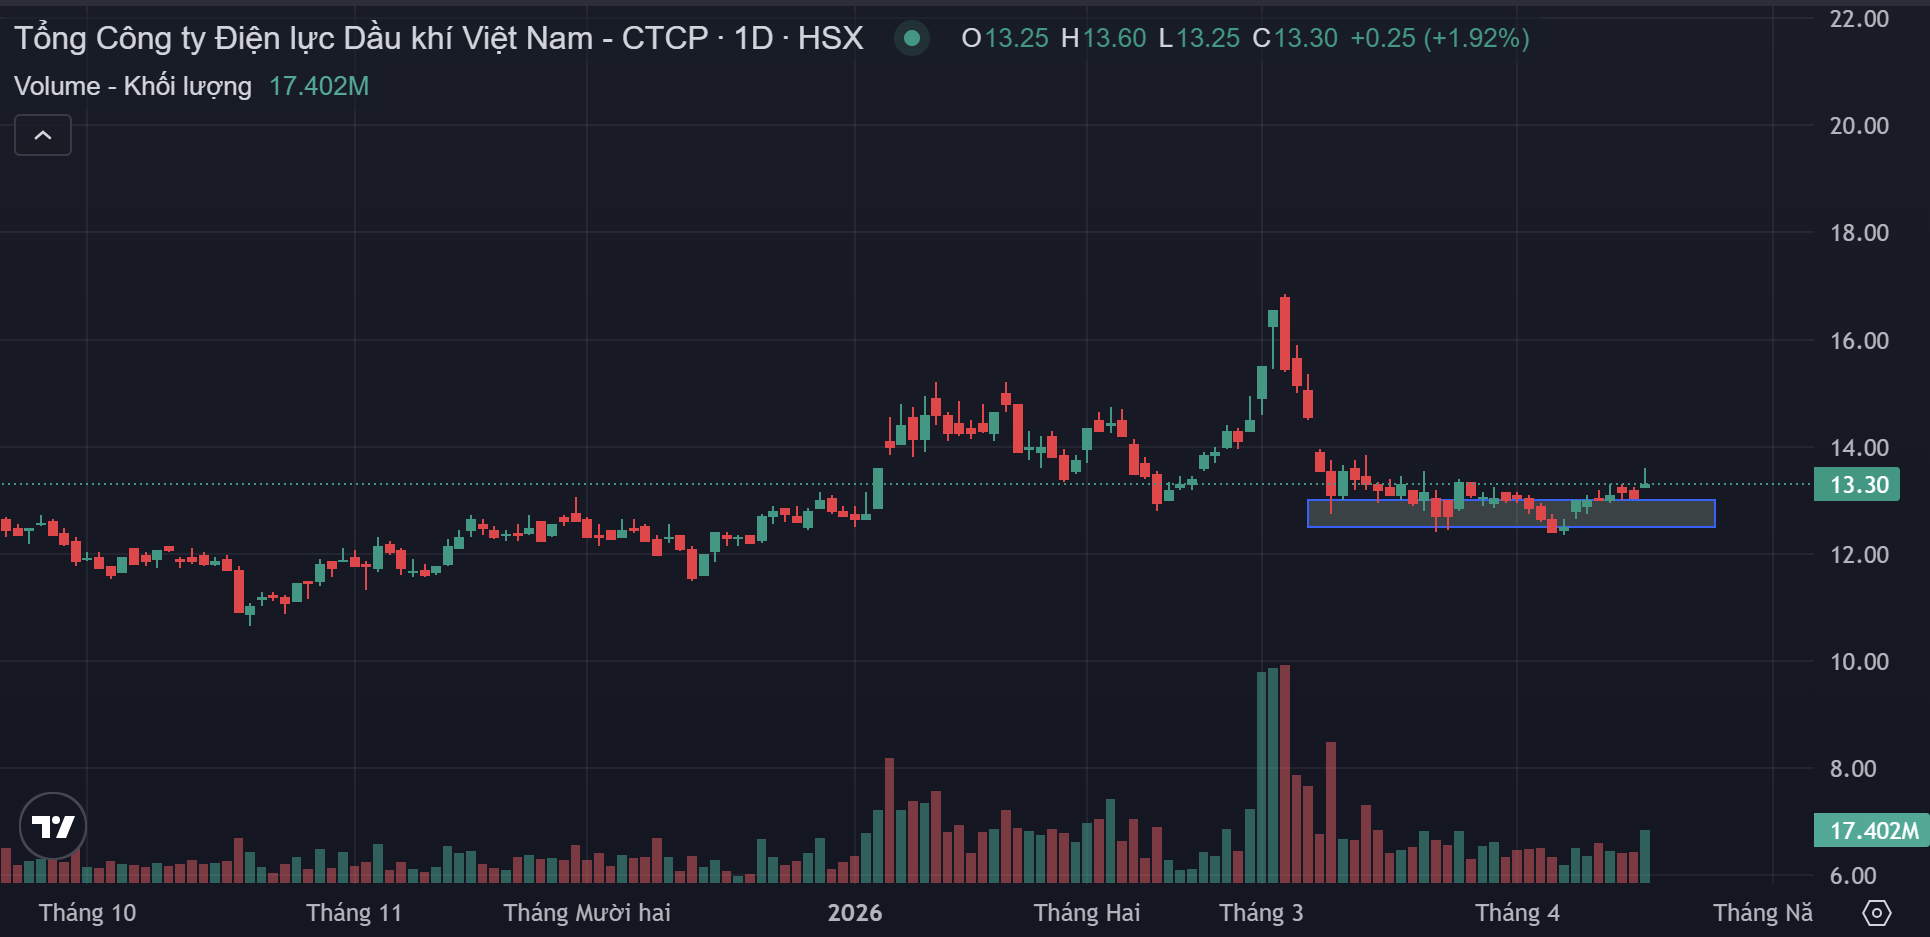This screenshot has height=937, width=1930.
Task: Open chart settings gear icon
Action: coord(1877,913)
